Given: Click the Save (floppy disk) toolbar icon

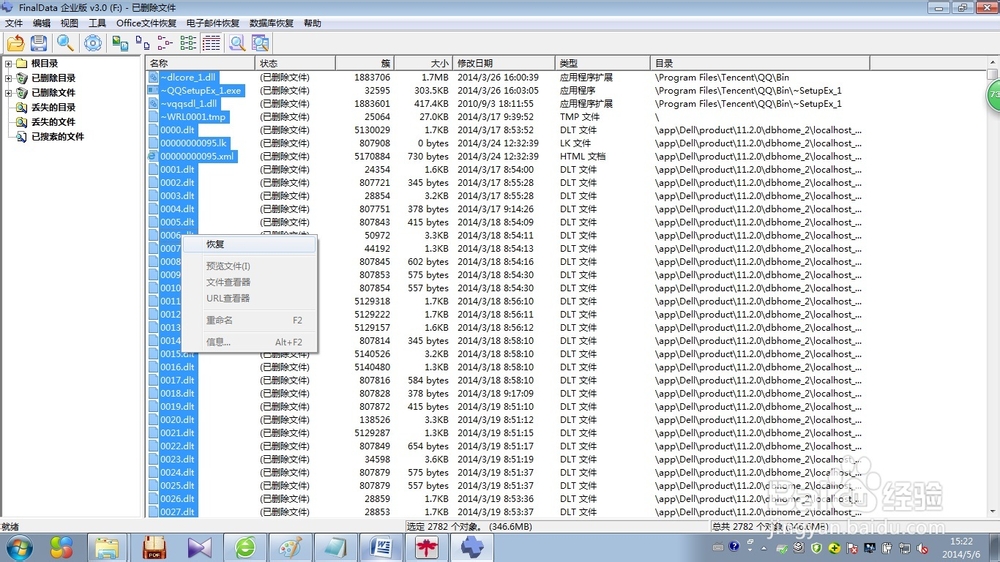Looking at the screenshot, I should [39, 43].
